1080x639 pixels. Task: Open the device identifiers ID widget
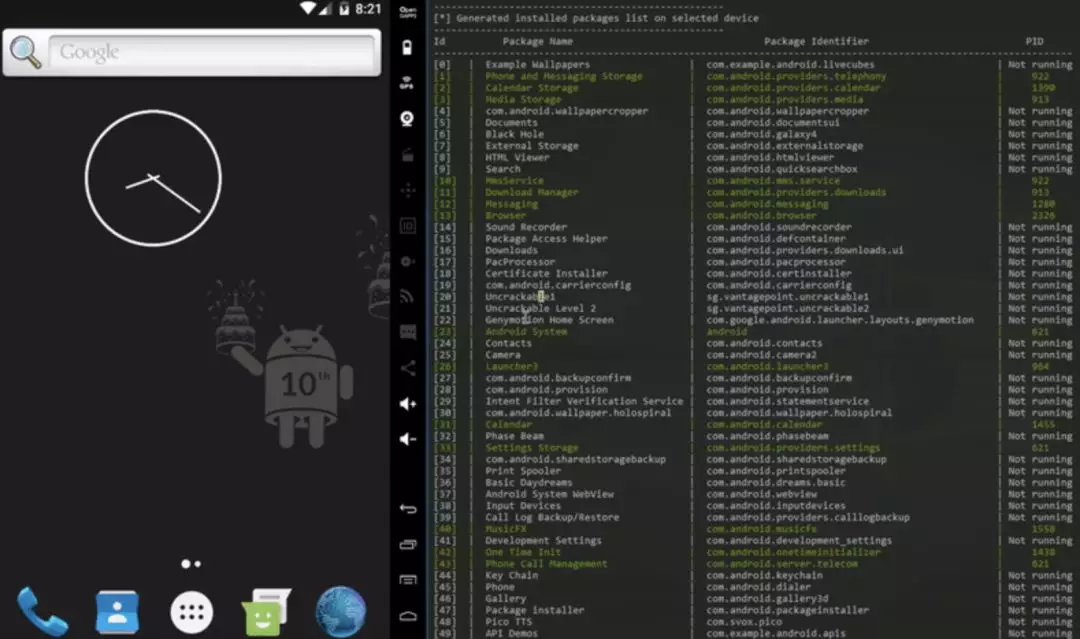coord(408,226)
